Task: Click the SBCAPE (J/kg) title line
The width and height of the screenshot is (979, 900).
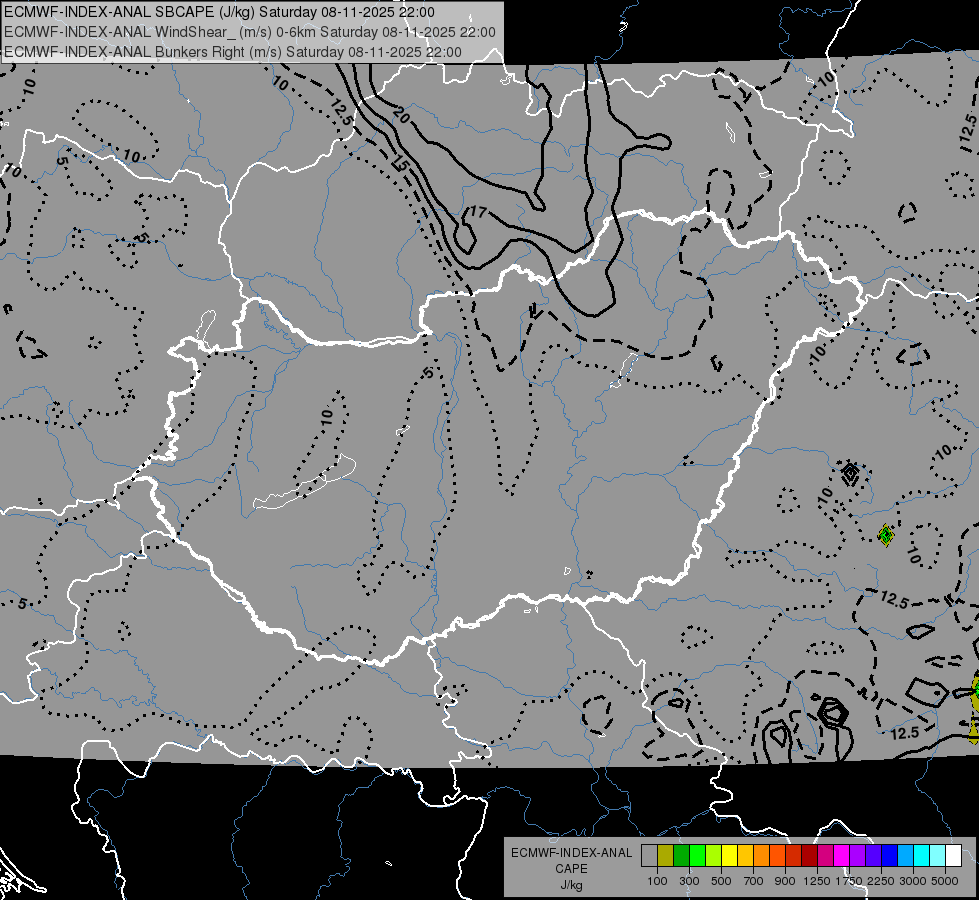Action: [x=219, y=12]
